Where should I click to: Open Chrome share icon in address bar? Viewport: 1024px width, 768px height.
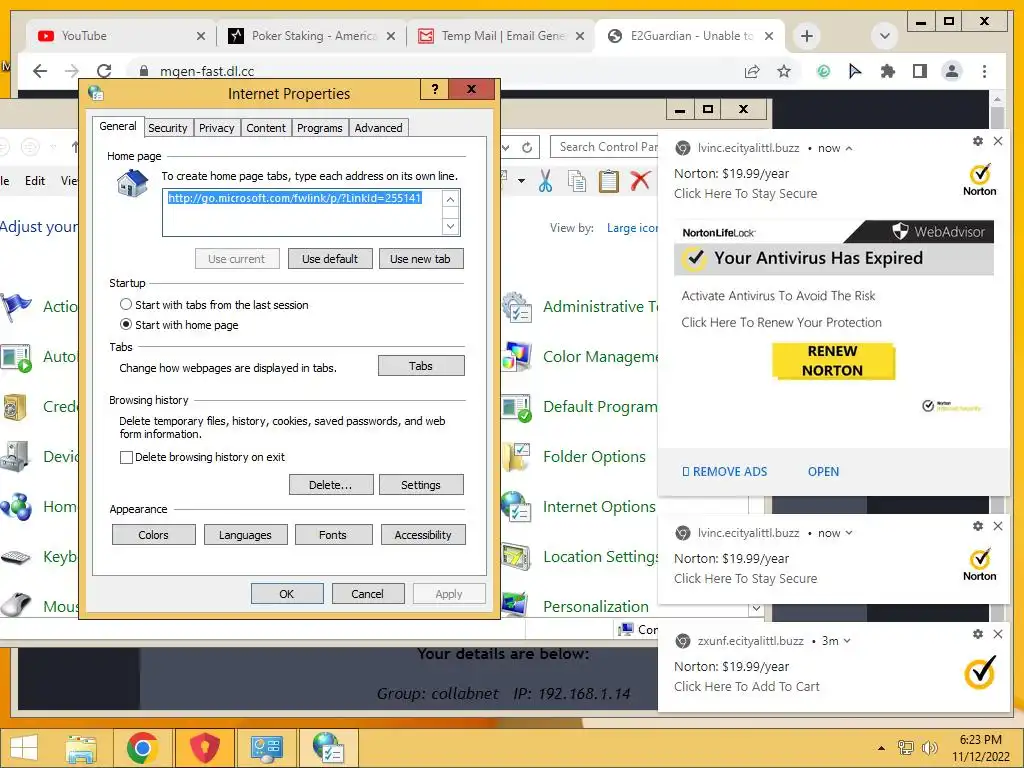click(752, 71)
